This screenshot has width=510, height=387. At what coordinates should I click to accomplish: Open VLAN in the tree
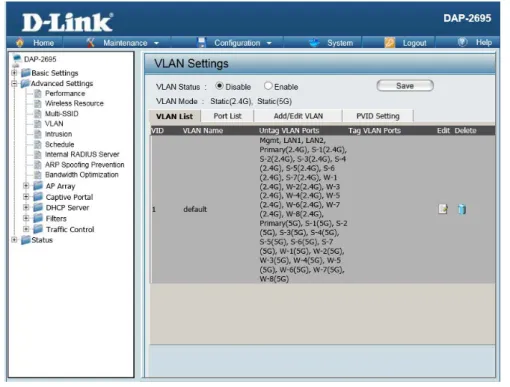(54, 124)
